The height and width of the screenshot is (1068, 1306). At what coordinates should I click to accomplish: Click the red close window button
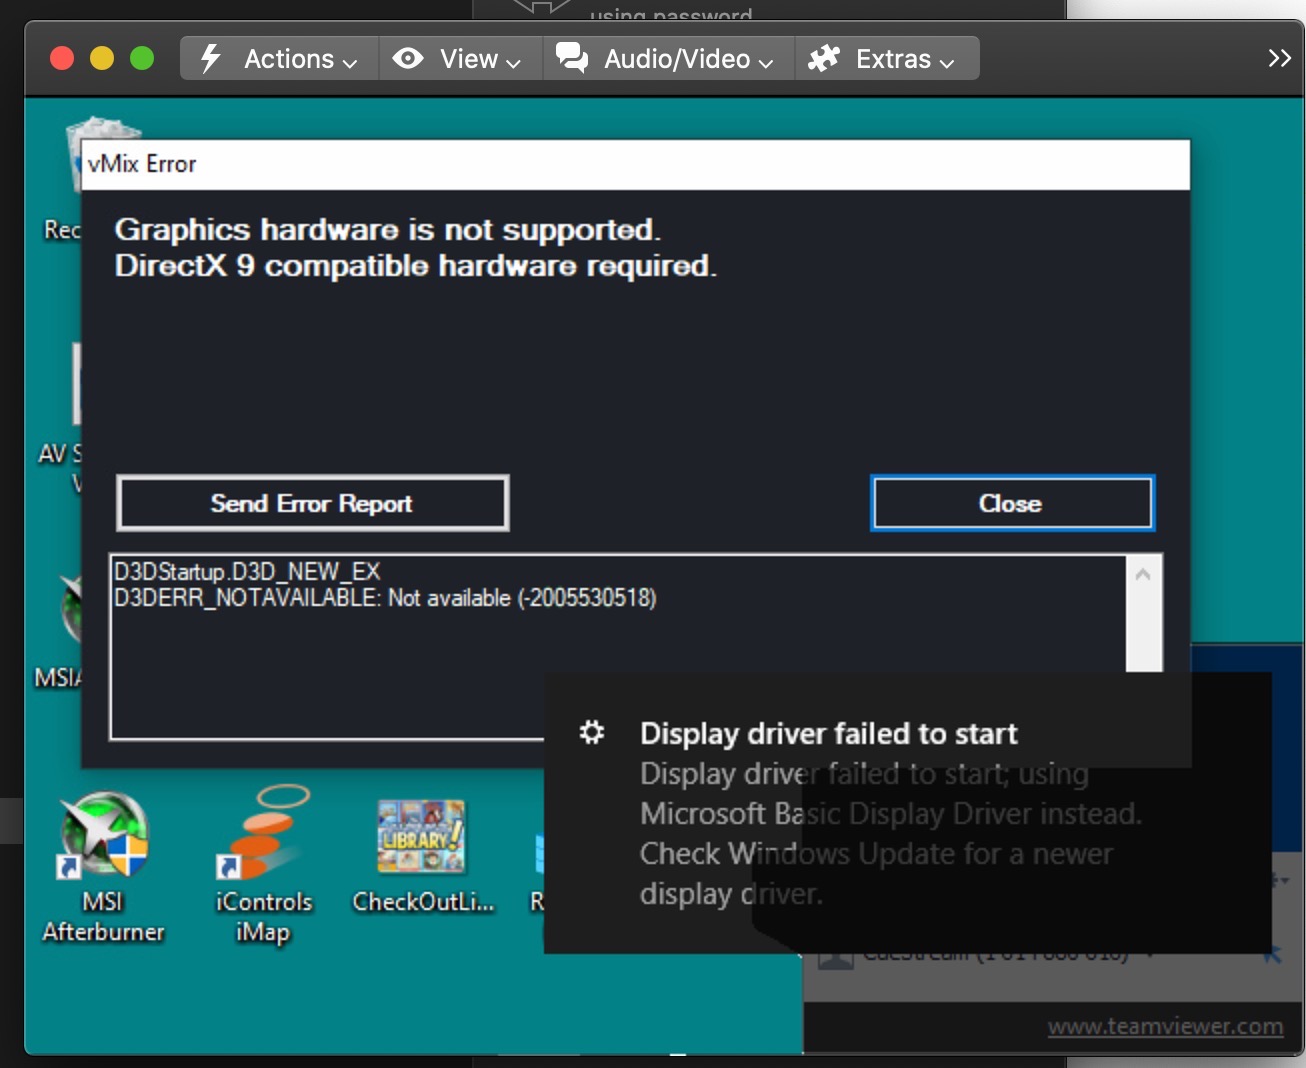pos(62,58)
